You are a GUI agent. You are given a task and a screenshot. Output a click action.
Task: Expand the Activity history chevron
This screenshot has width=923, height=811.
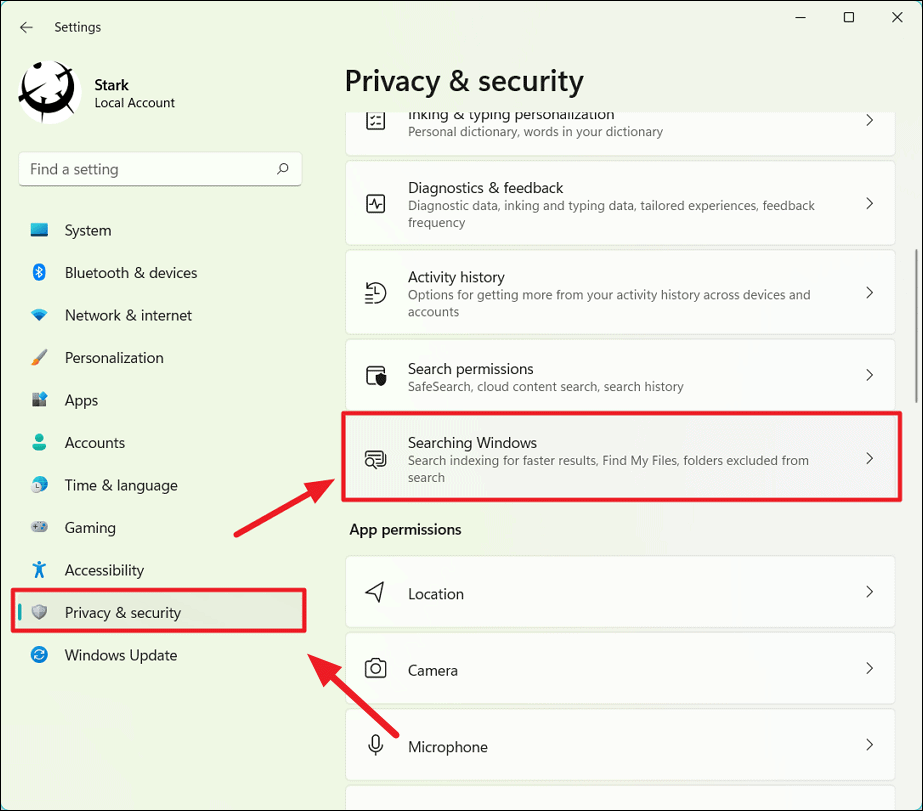[869, 293]
